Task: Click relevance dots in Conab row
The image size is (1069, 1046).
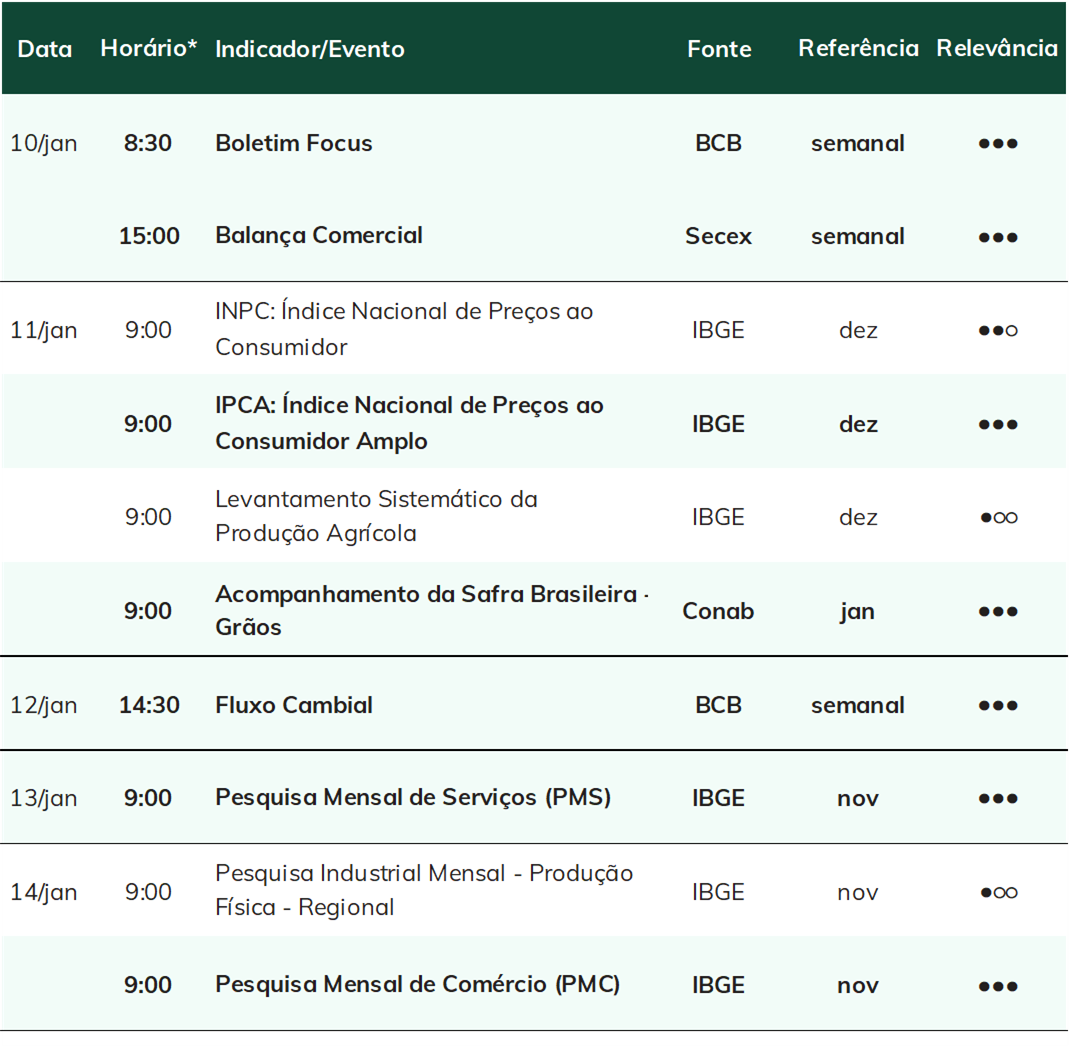Action: point(998,612)
